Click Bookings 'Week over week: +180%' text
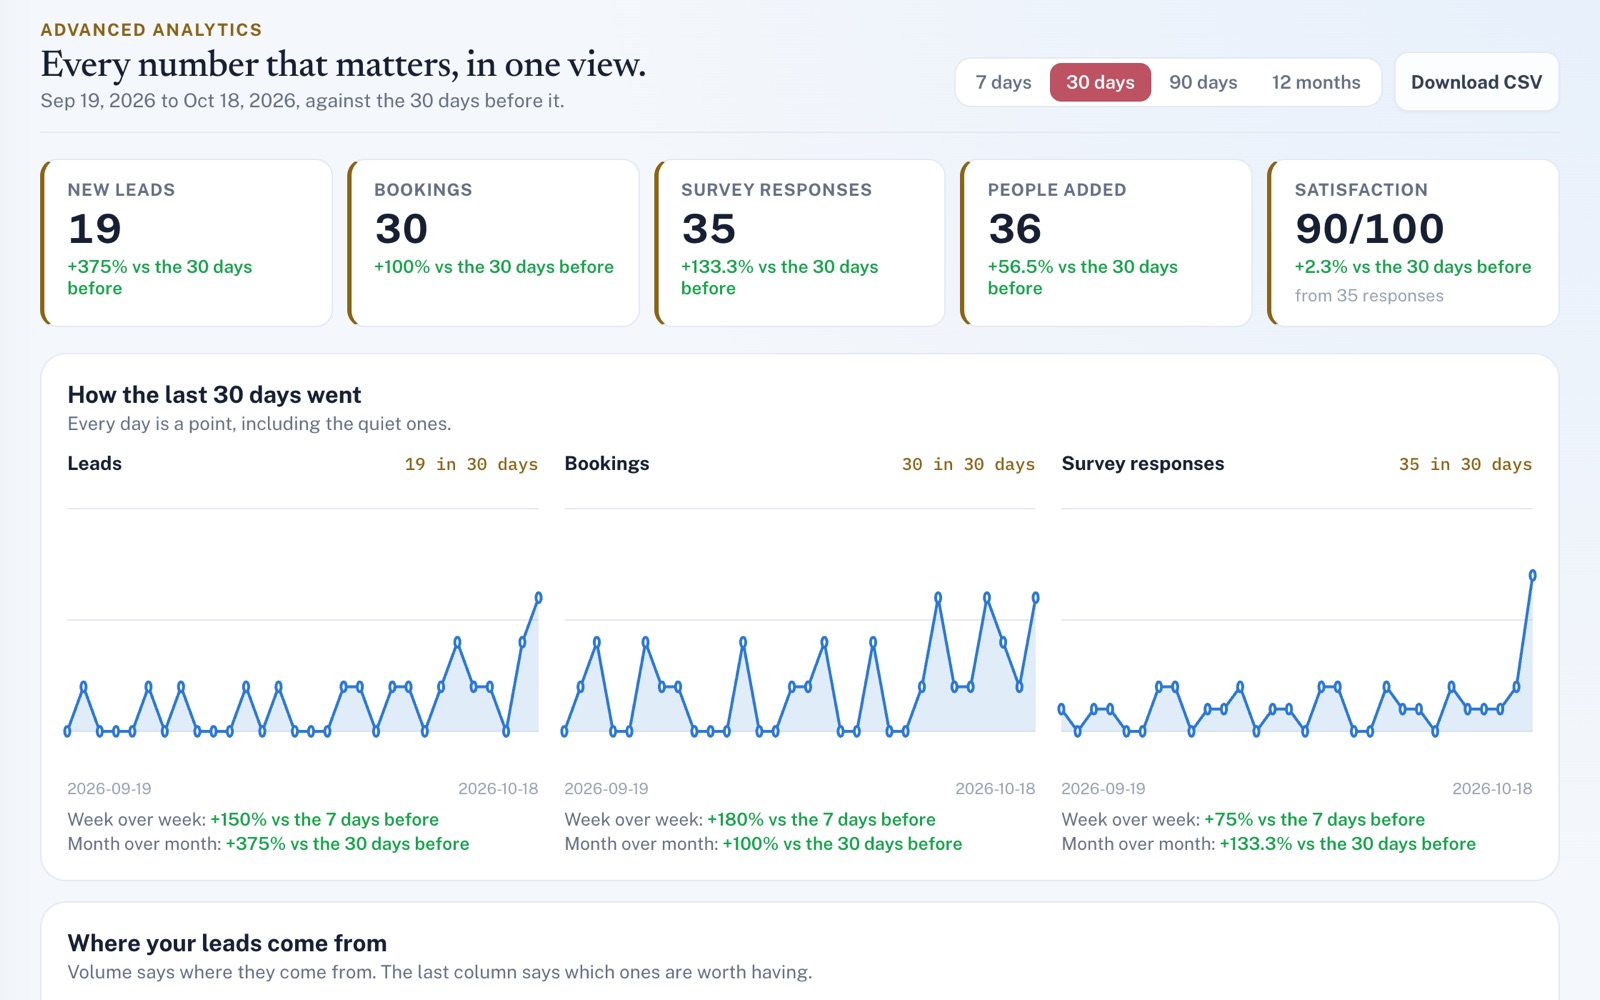The width and height of the screenshot is (1600, 1000). coord(750,820)
